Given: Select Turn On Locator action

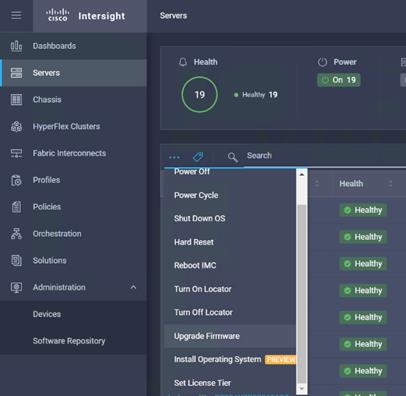Looking at the screenshot, I should (x=230, y=289).
